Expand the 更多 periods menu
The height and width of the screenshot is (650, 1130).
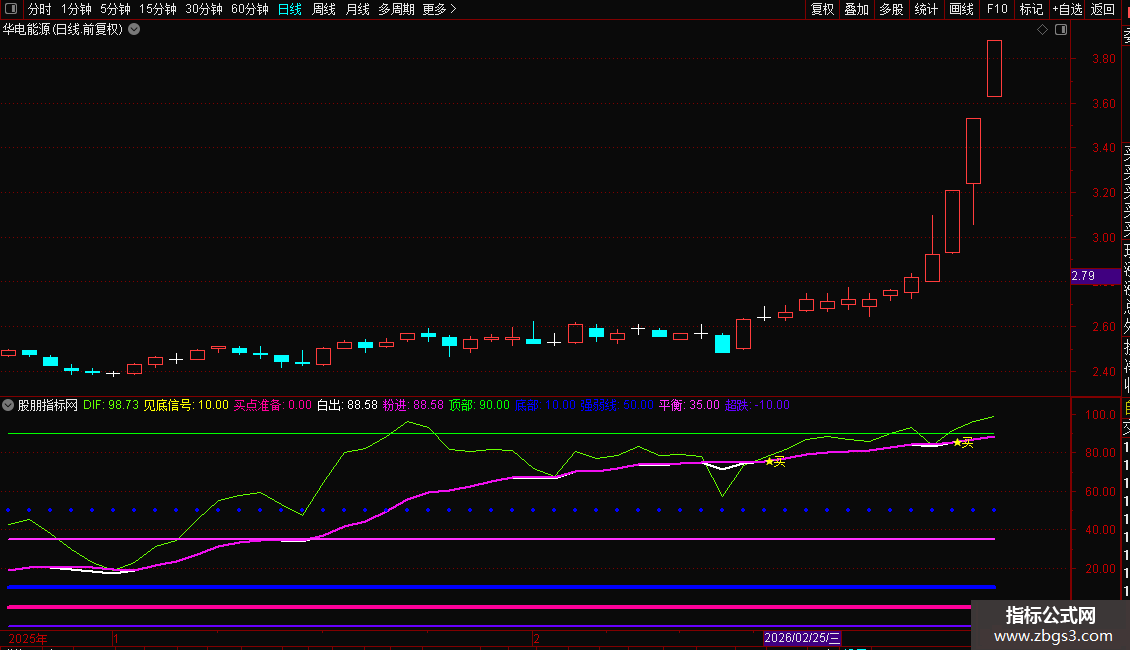(439, 9)
